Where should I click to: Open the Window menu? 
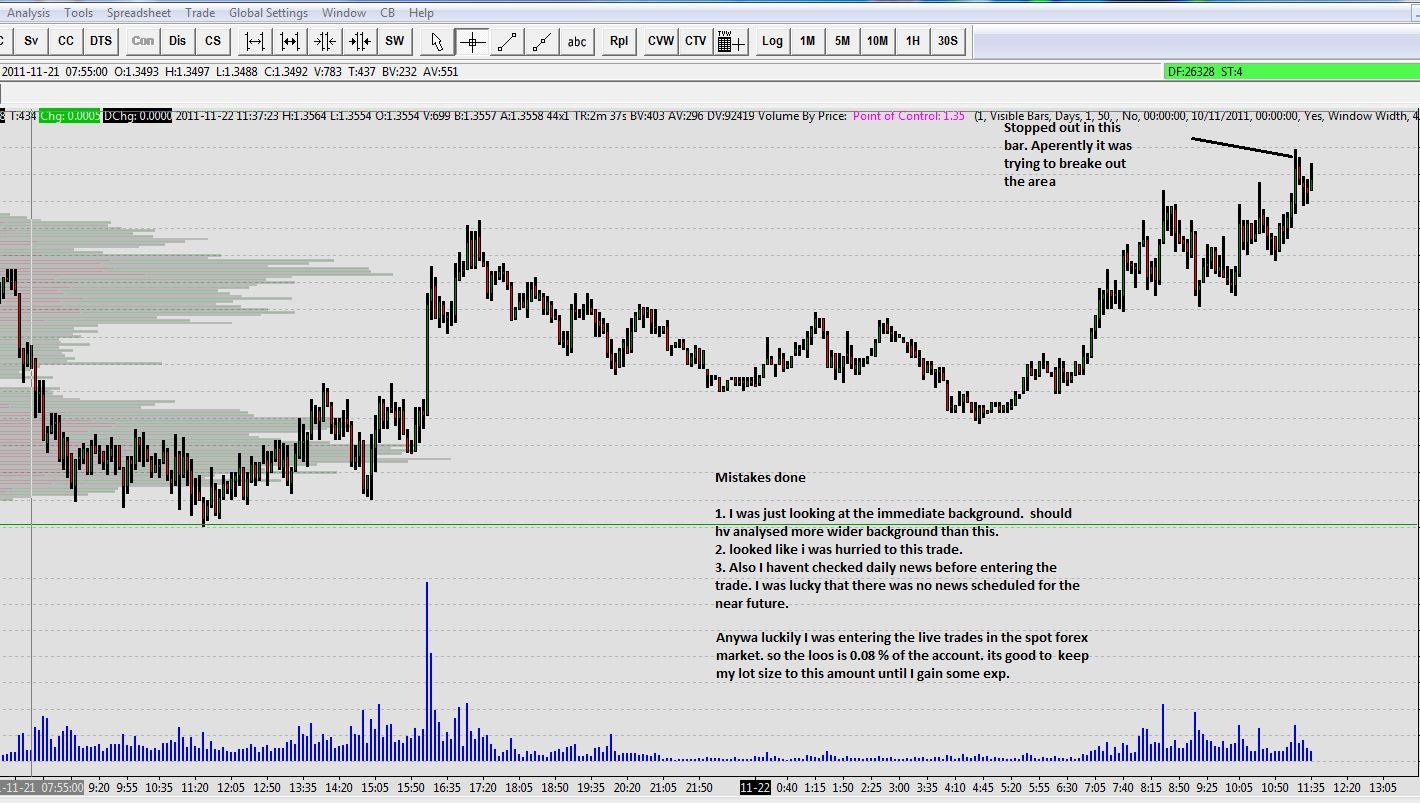pos(344,13)
